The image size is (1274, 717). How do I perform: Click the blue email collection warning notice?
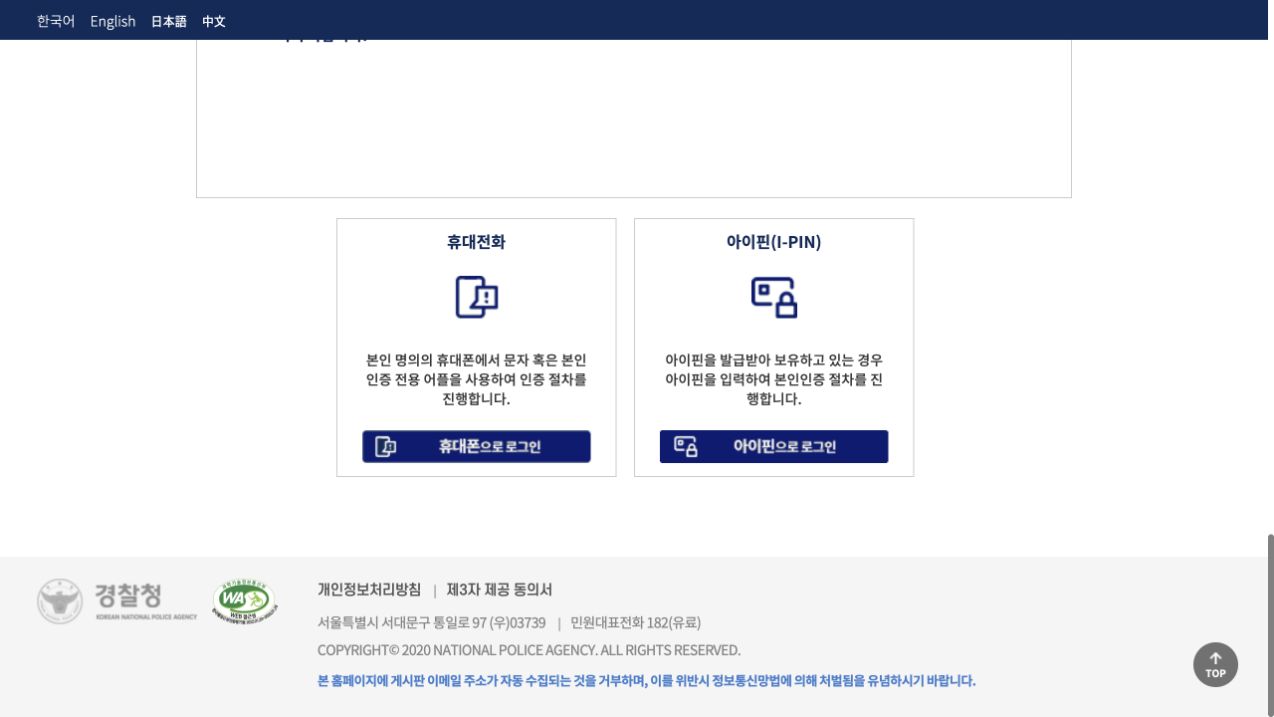click(646, 681)
